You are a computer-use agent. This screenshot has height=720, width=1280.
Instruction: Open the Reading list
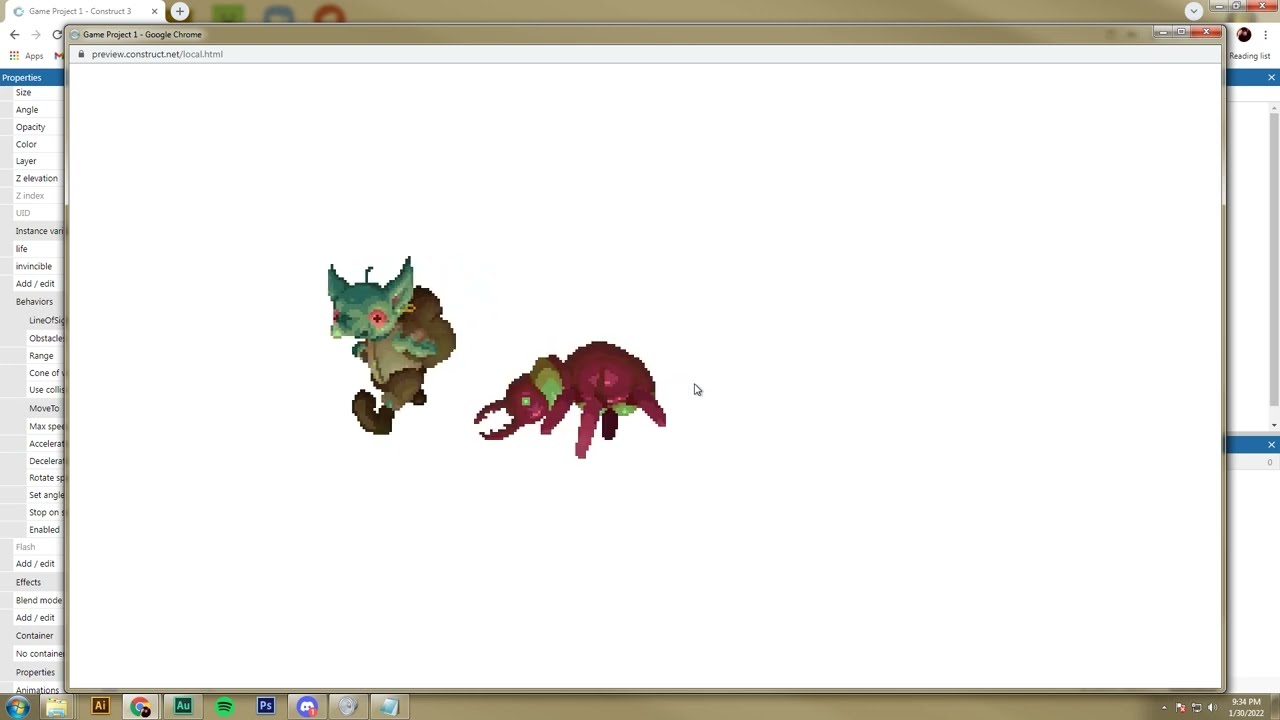click(1249, 56)
